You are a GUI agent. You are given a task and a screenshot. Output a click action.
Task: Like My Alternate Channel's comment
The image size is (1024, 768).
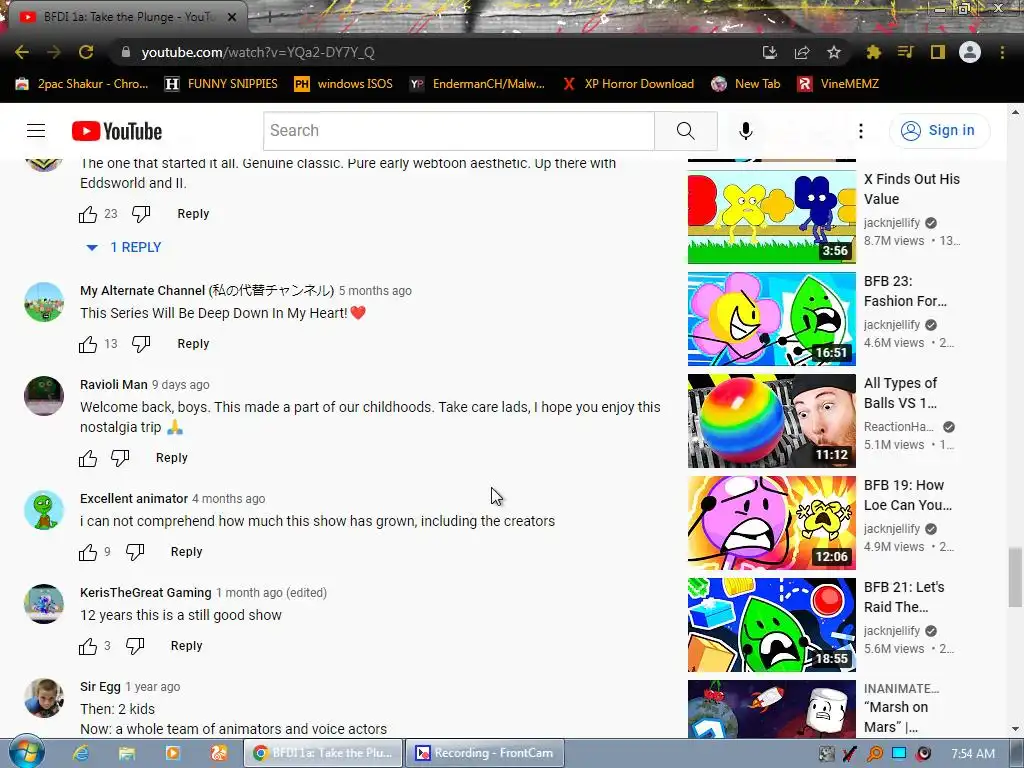[88, 344]
